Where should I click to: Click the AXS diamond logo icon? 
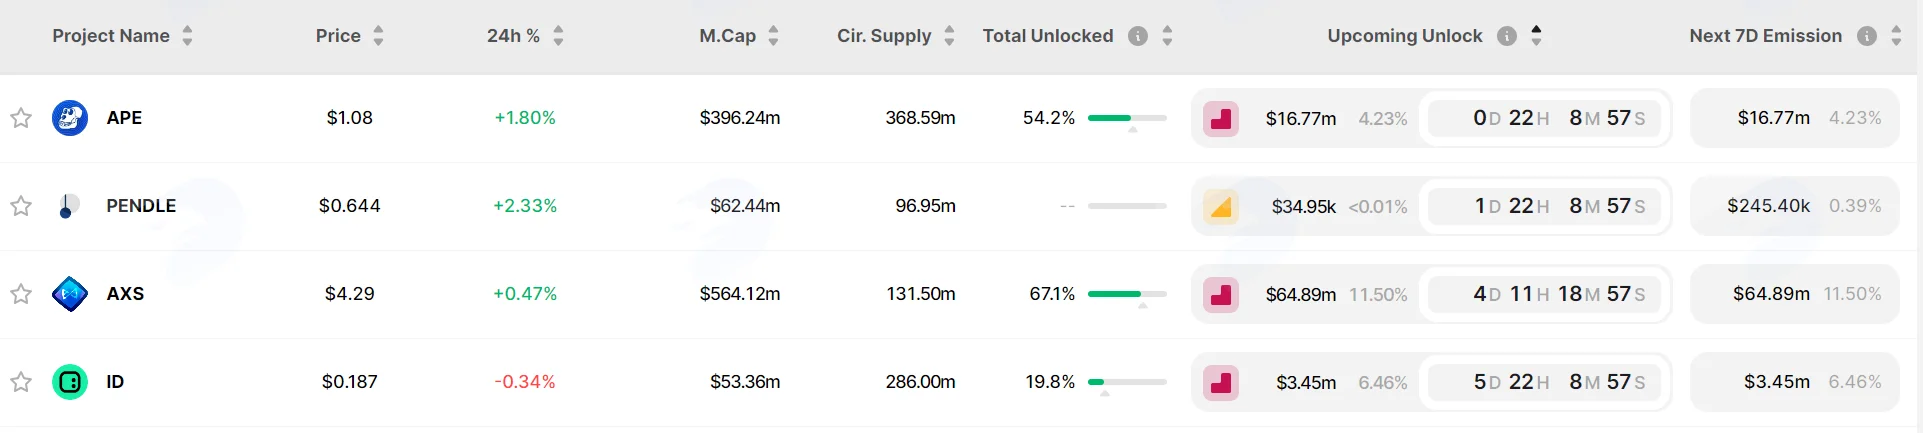pyautogui.click(x=70, y=294)
